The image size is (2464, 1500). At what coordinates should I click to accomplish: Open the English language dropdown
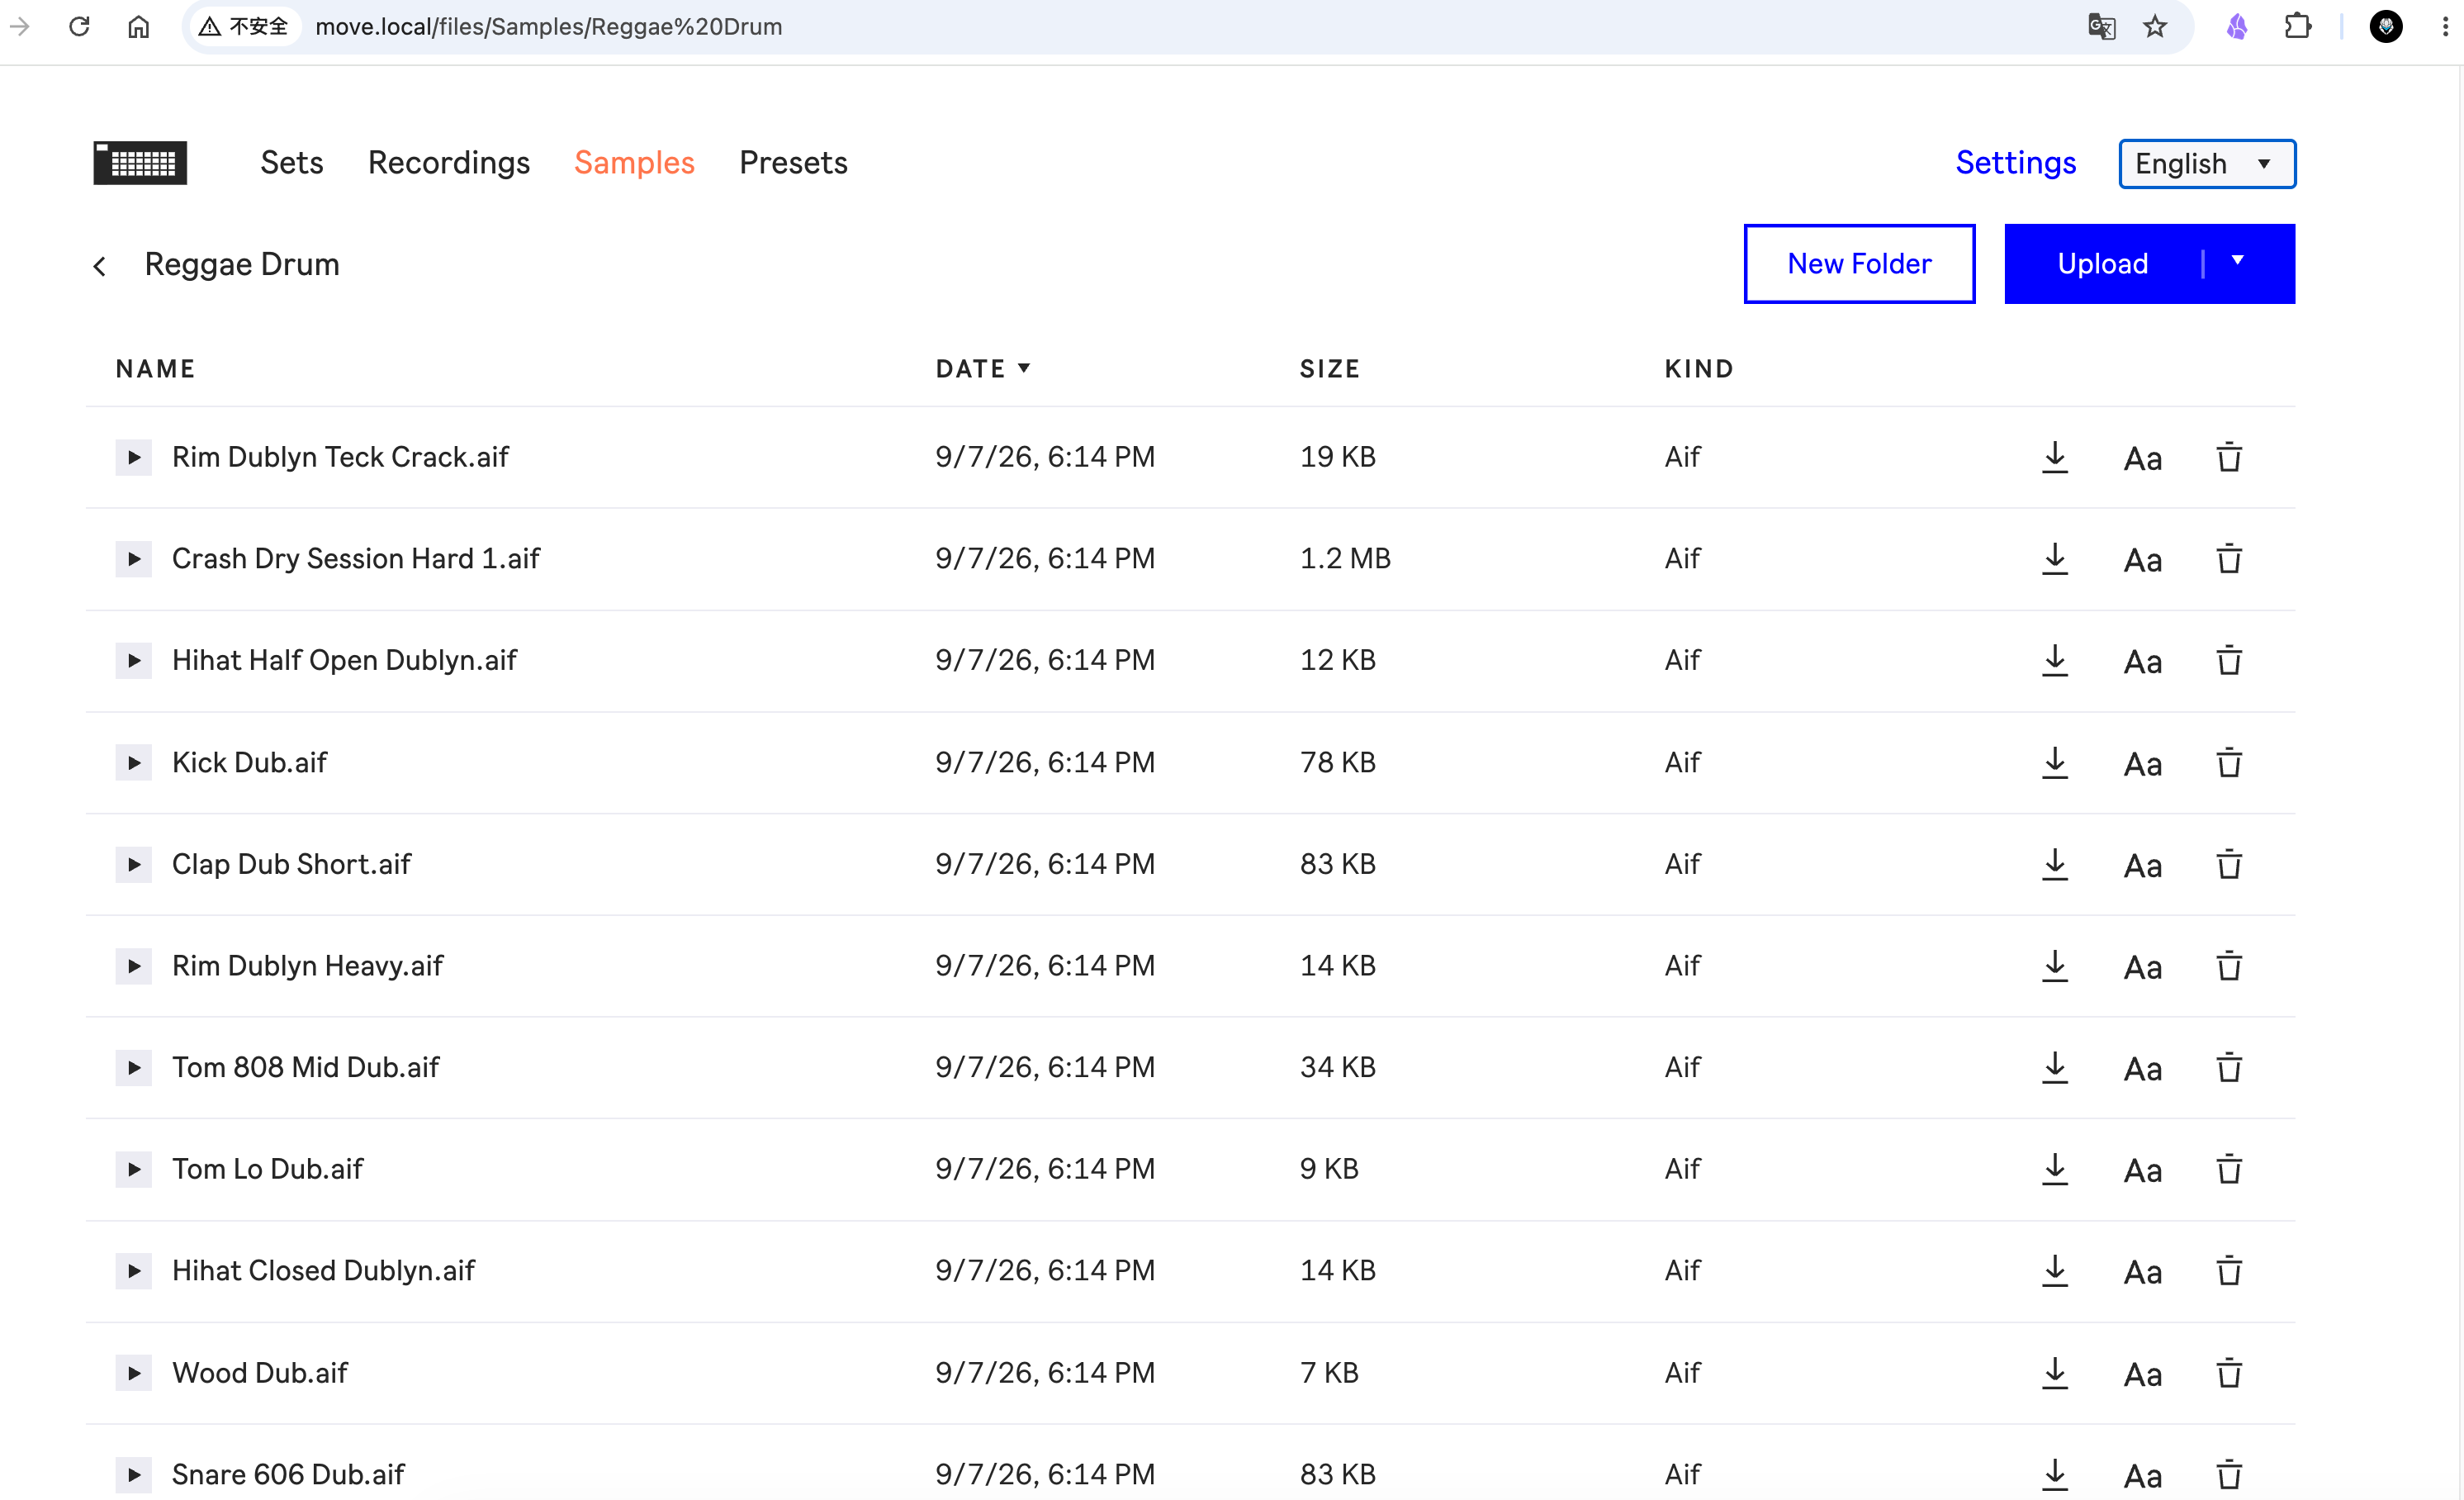2207,163
